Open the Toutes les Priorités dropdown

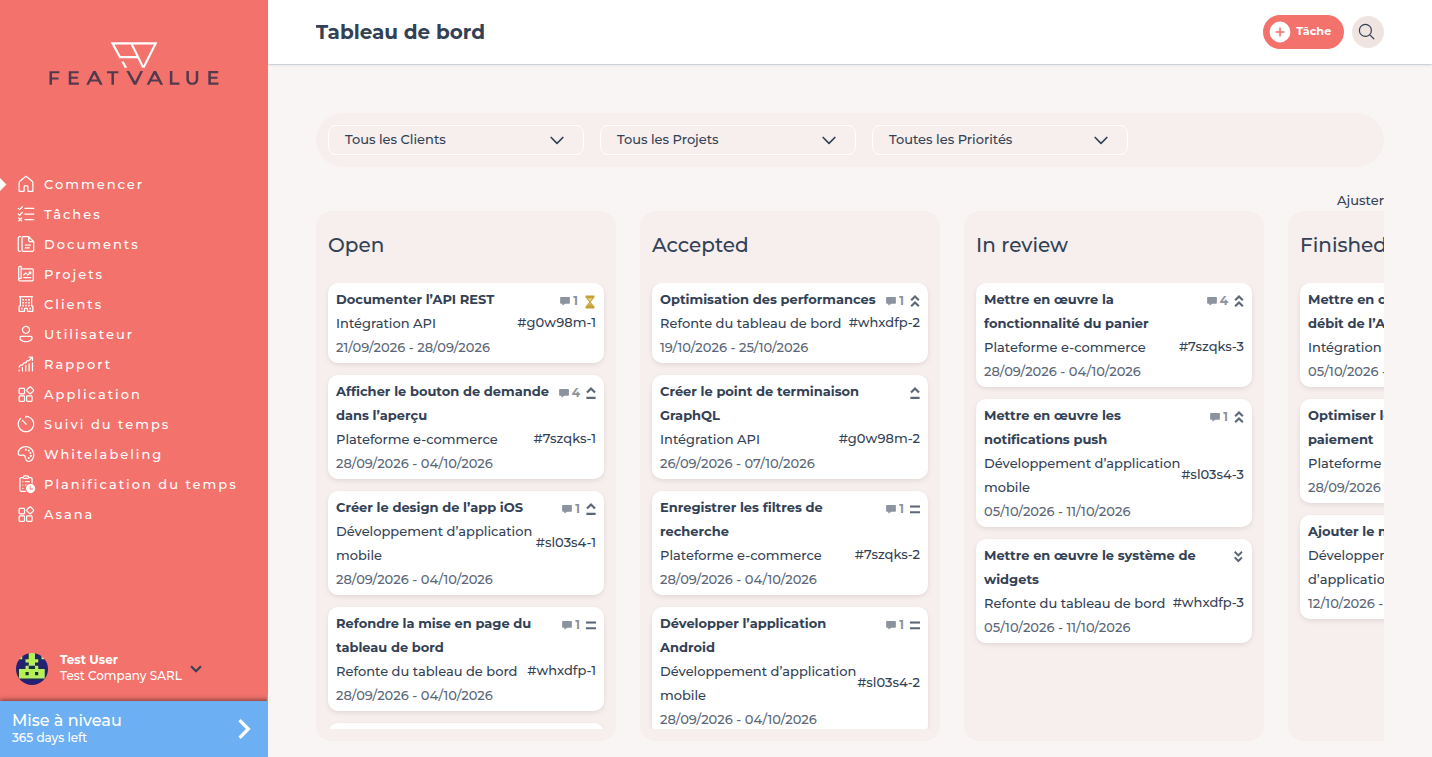tap(1000, 140)
